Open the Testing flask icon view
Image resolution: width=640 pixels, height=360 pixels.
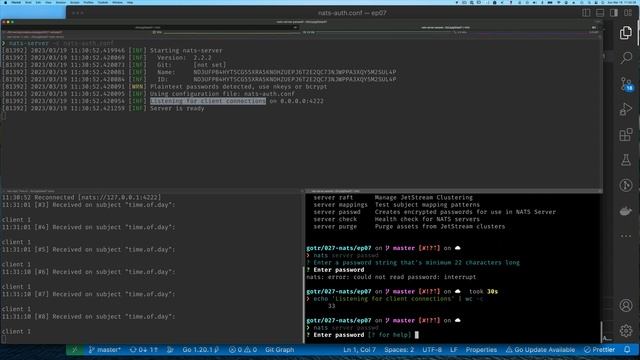[x=626, y=160]
